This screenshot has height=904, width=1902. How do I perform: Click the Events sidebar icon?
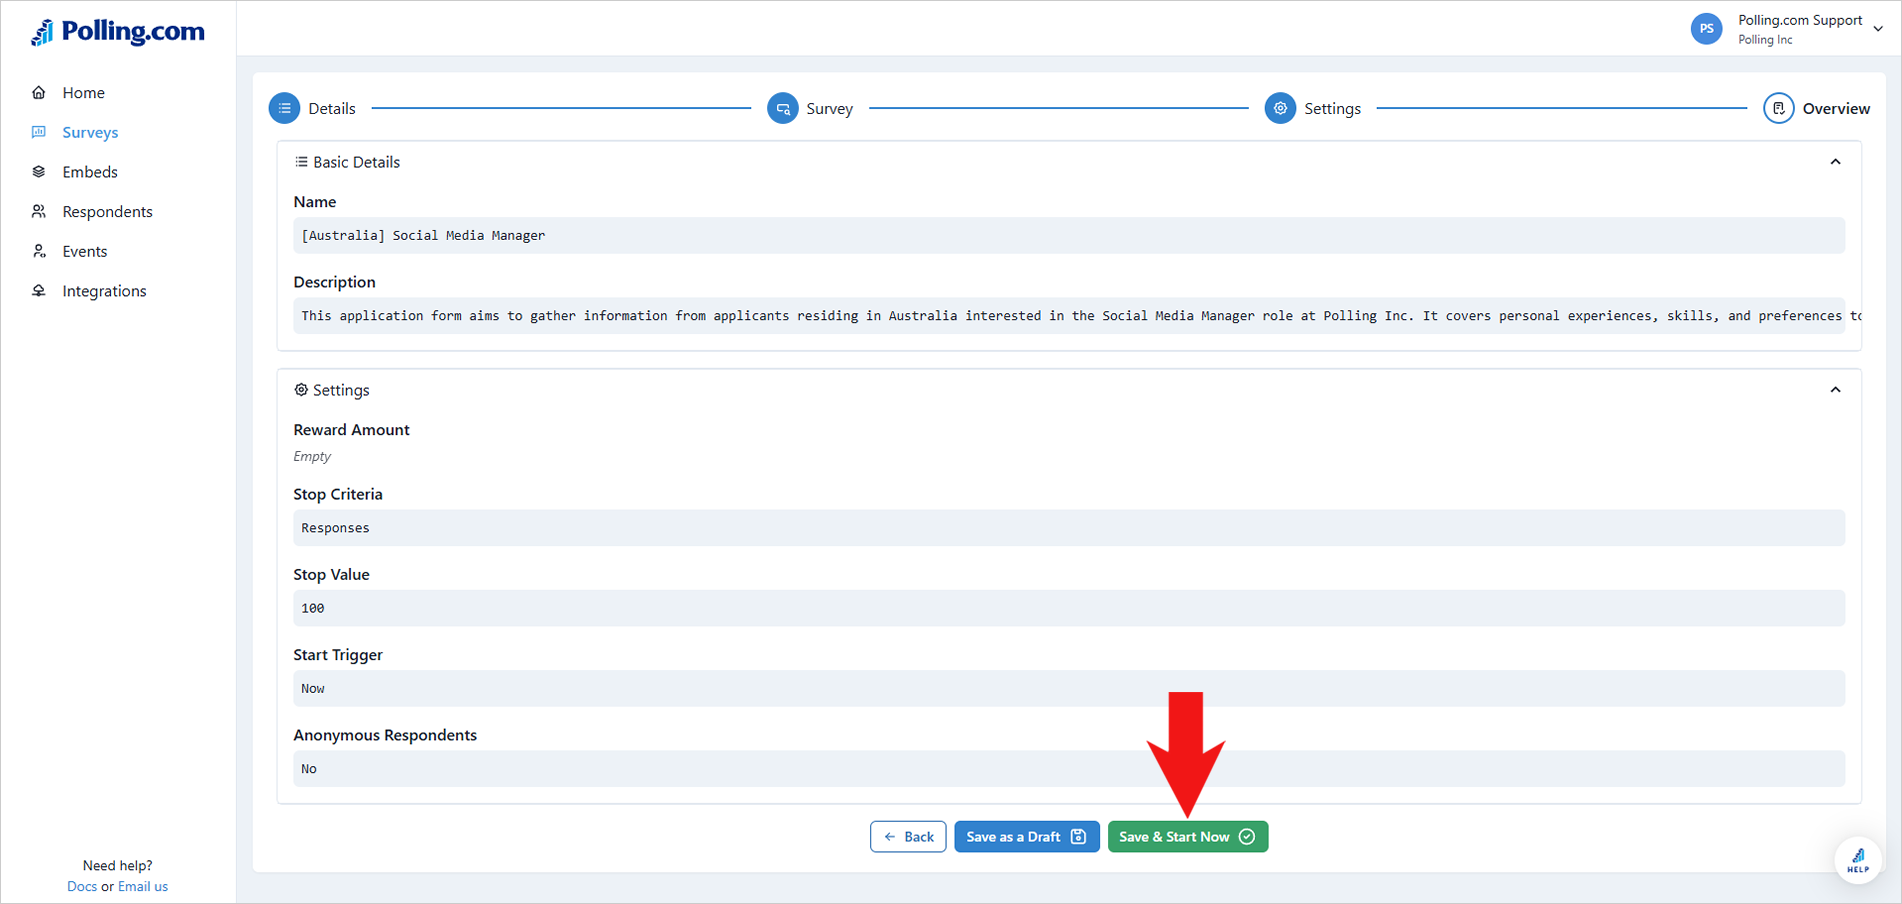[x=39, y=251]
